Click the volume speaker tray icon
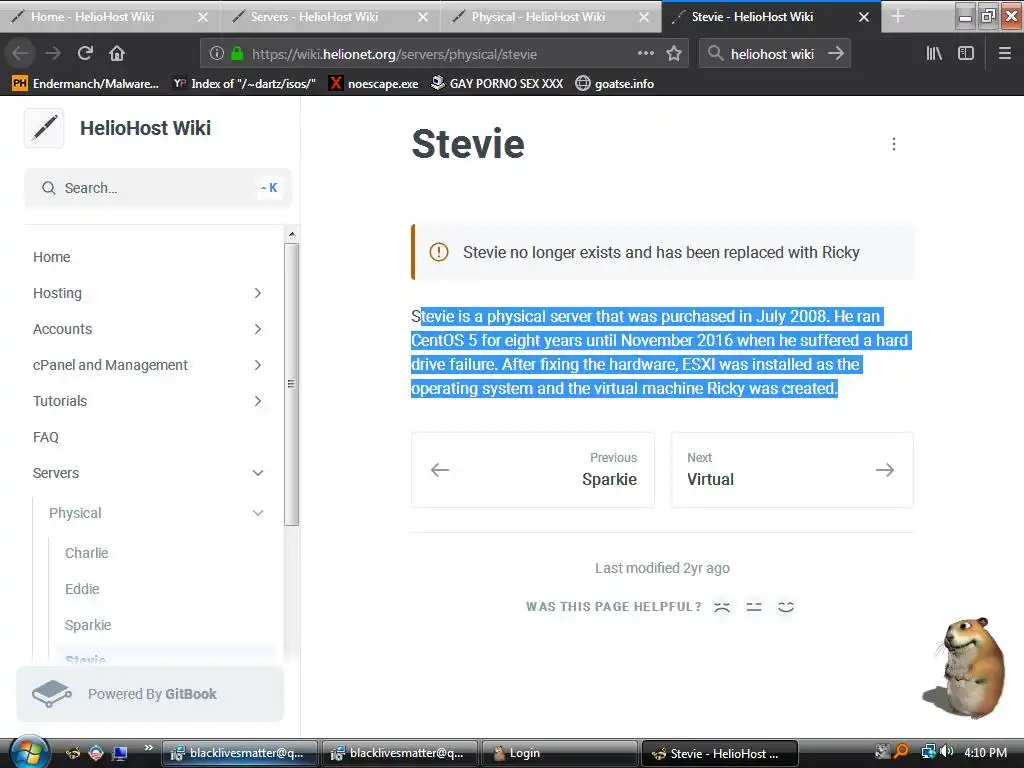This screenshot has width=1024, height=768. click(947, 752)
